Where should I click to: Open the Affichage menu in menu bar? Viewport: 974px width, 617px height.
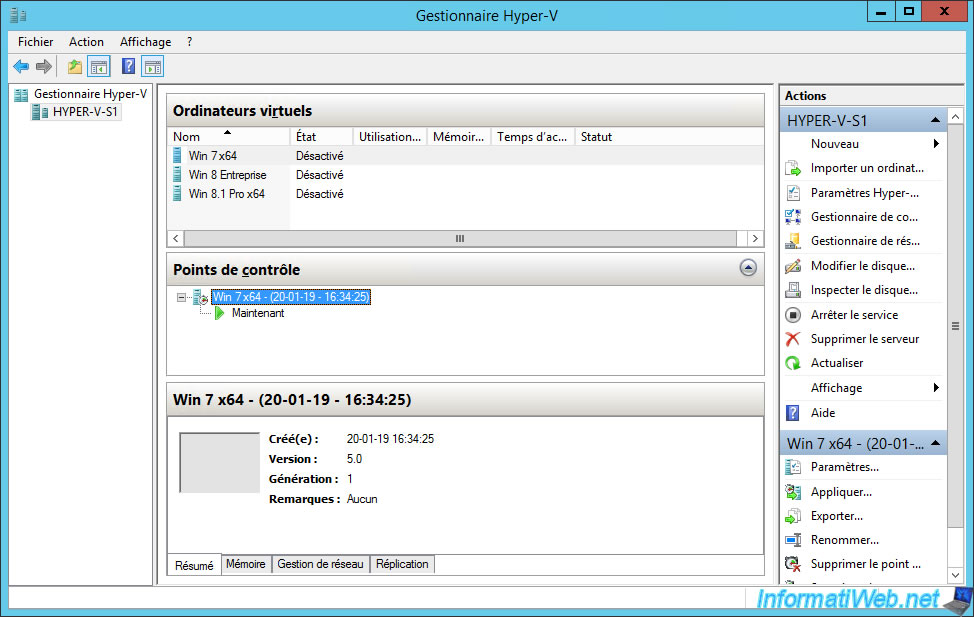[x=145, y=42]
